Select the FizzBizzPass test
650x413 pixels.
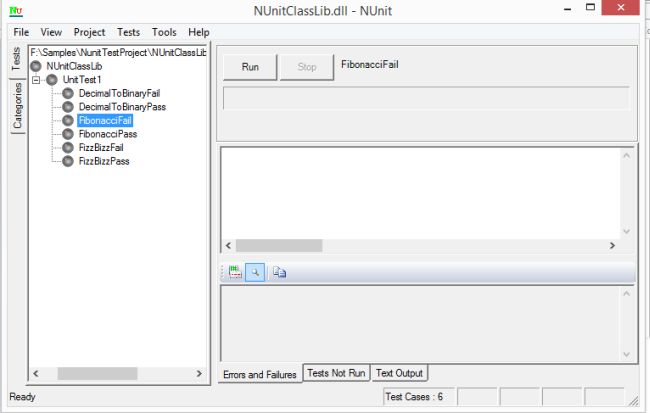point(104,161)
